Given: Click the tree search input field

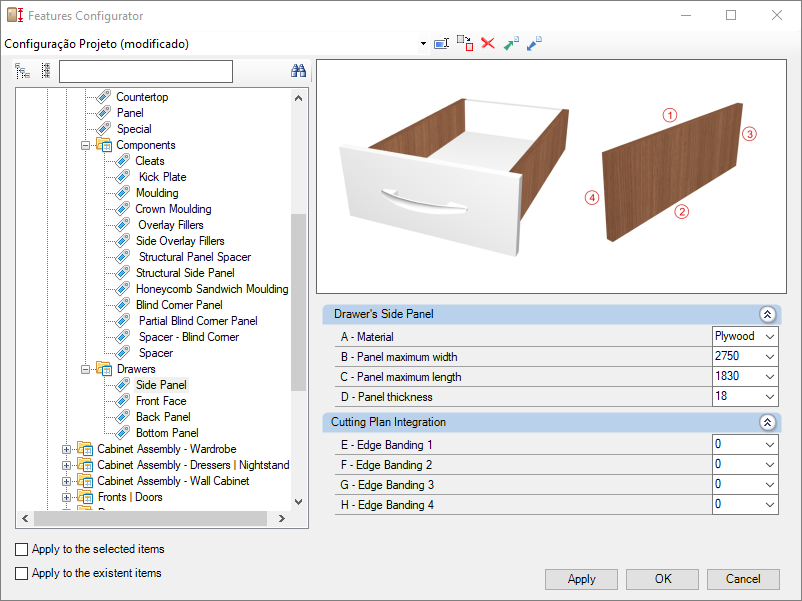Looking at the screenshot, I should coord(146,71).
